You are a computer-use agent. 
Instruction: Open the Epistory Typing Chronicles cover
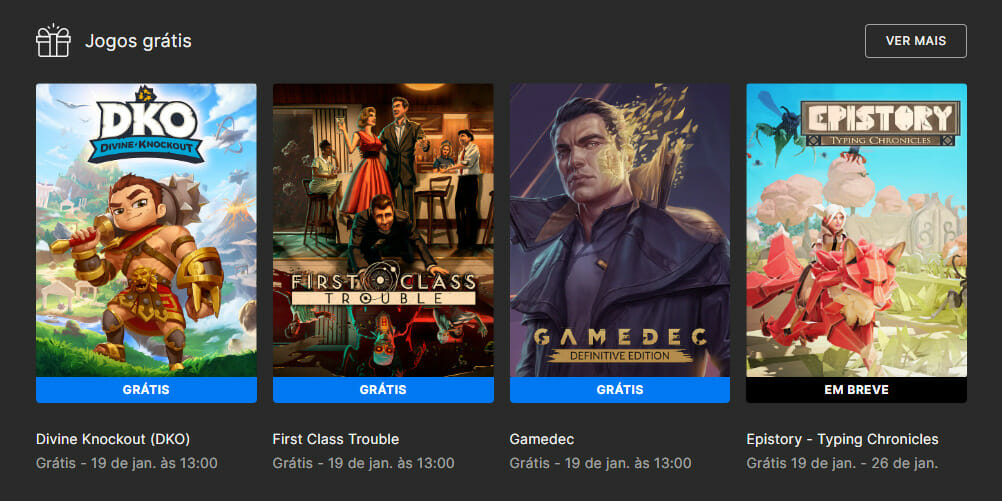click(856, 230)
